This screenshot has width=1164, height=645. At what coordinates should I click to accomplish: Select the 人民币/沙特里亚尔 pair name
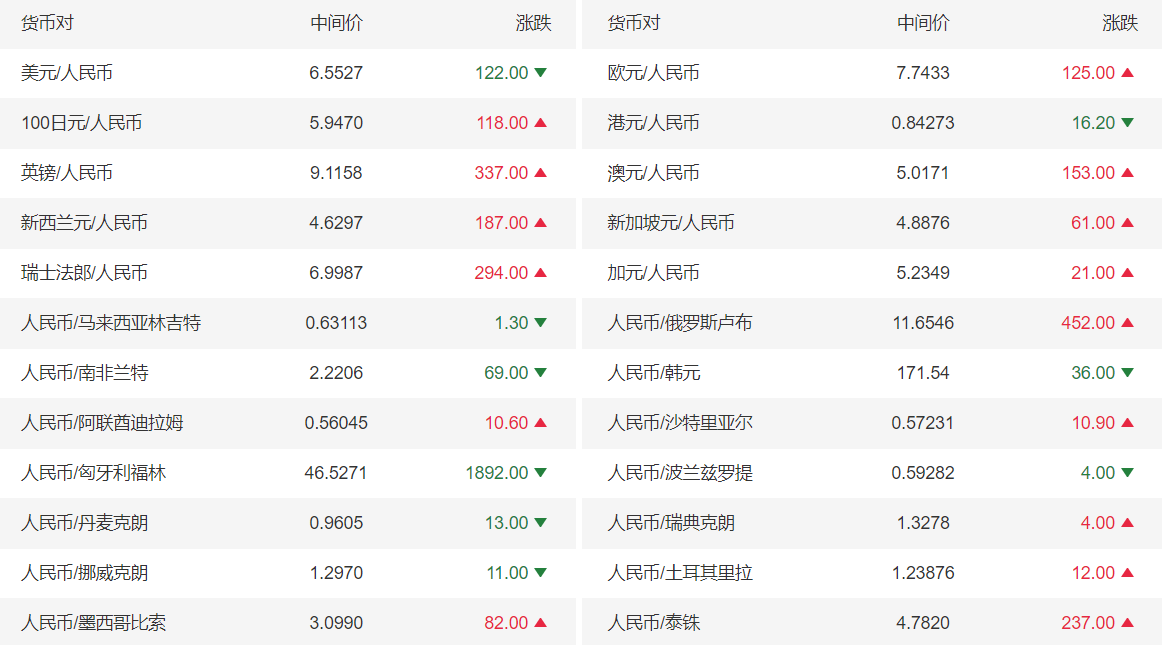tap(680, 422)
